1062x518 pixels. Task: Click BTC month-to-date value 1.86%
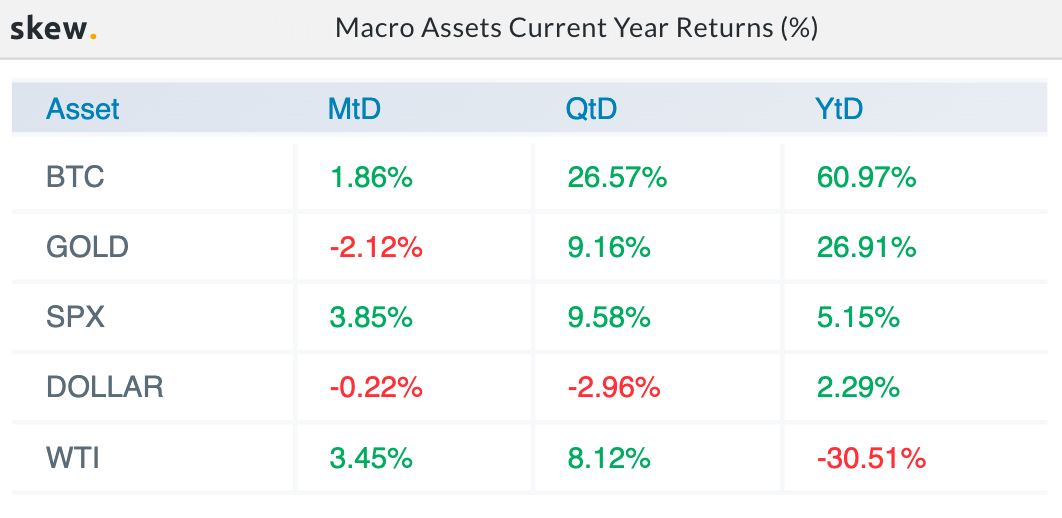371,178
